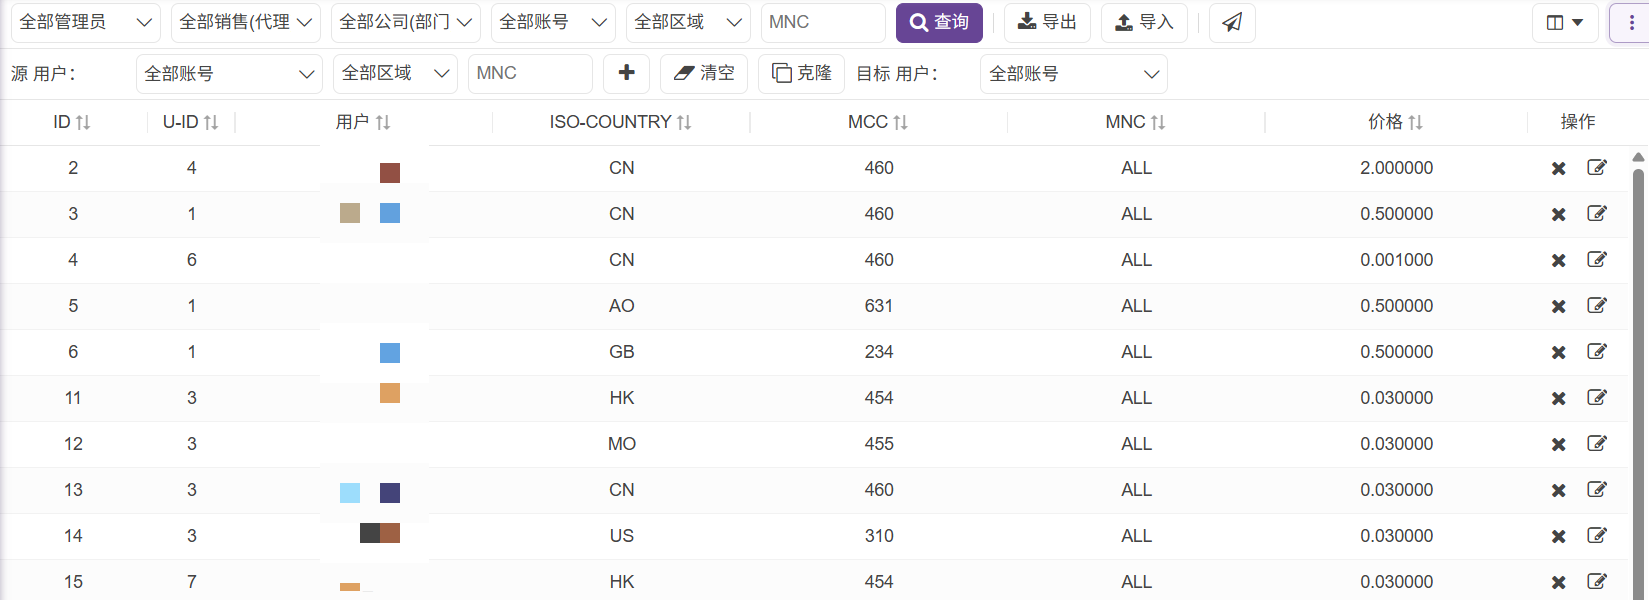Screen dimensions: 1649x600
Task: Edit the row with ID 3
Action: coord(1597,214)
